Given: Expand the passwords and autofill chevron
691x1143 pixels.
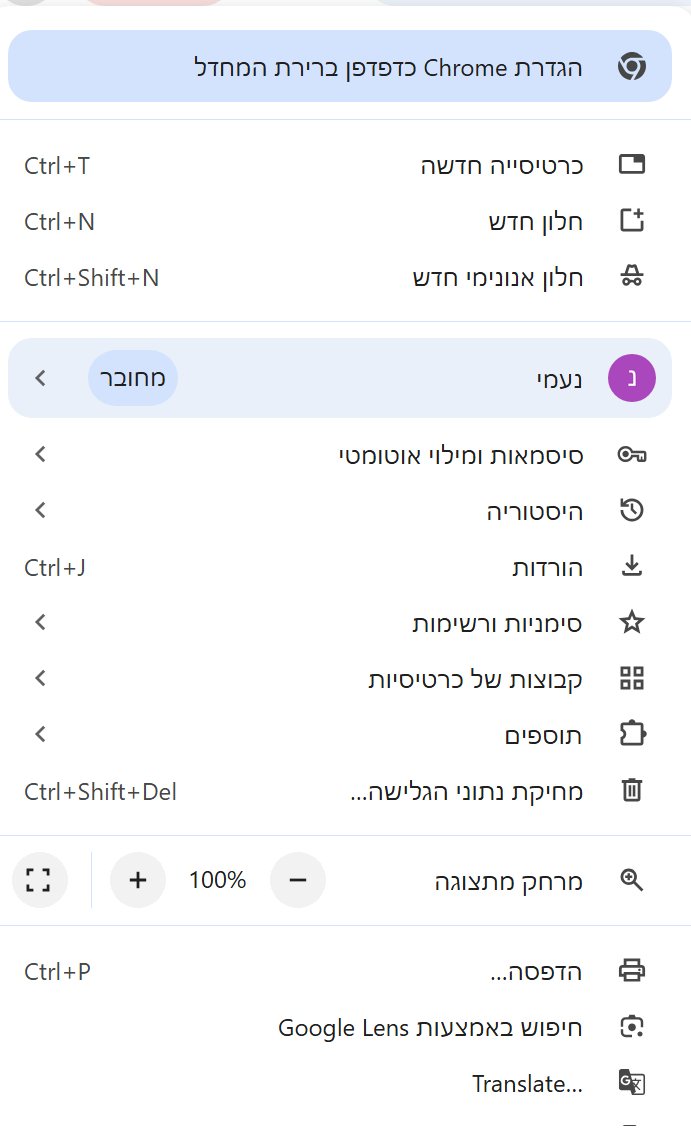Looking at the screenshot, I should pyautogui.click(x=40, y=455).
